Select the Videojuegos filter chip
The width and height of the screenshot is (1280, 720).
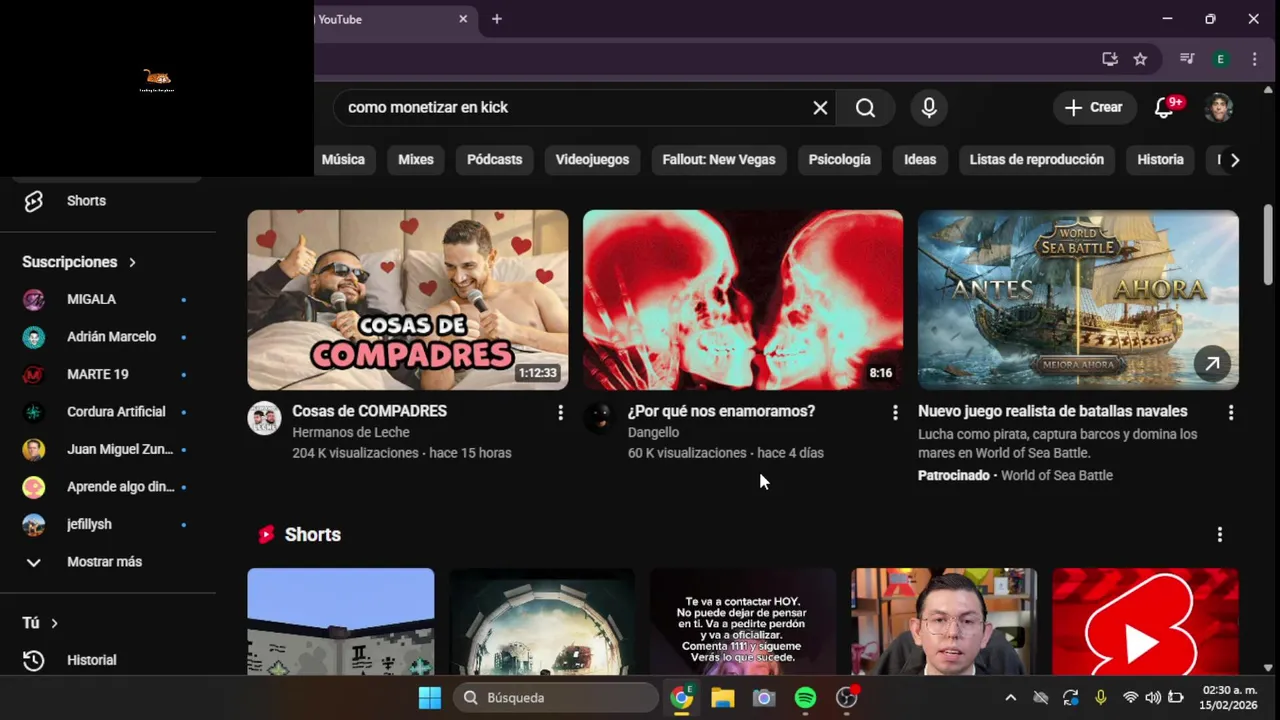tap(592, 160)
